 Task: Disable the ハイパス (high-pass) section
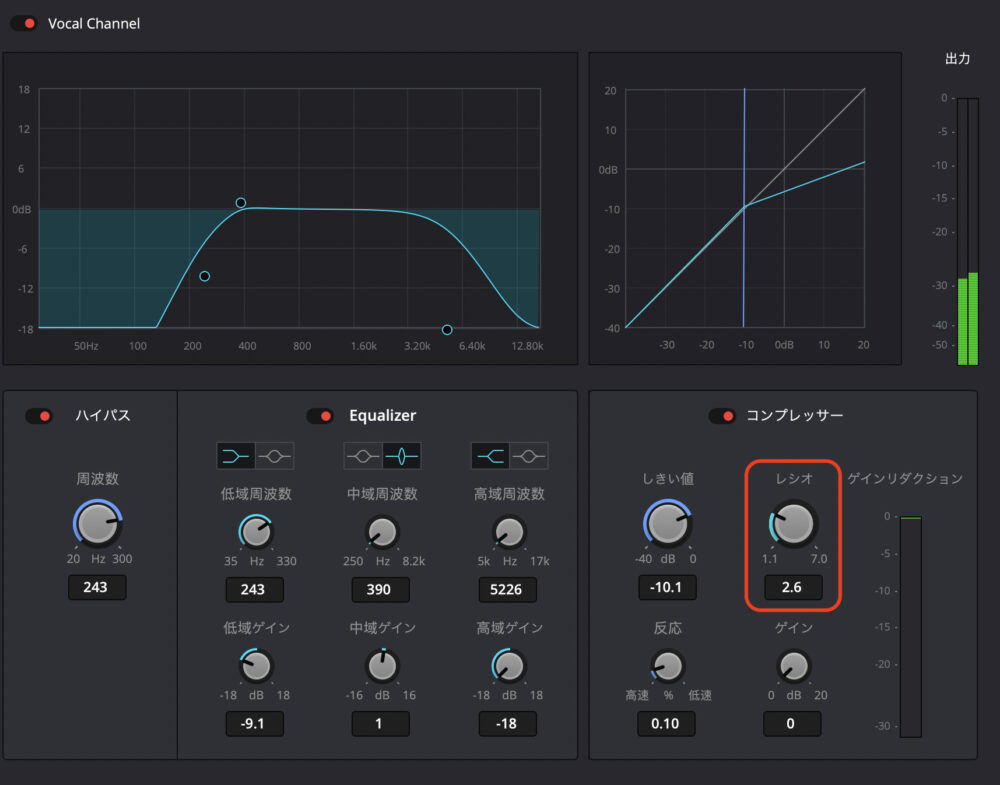coord(39,415)
